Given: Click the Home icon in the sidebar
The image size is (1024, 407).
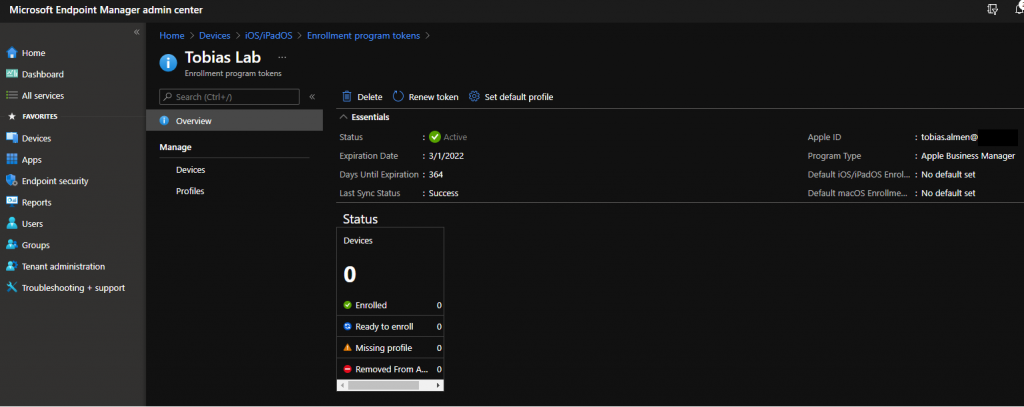Looking at the screenshot, I should click(12, 52).
